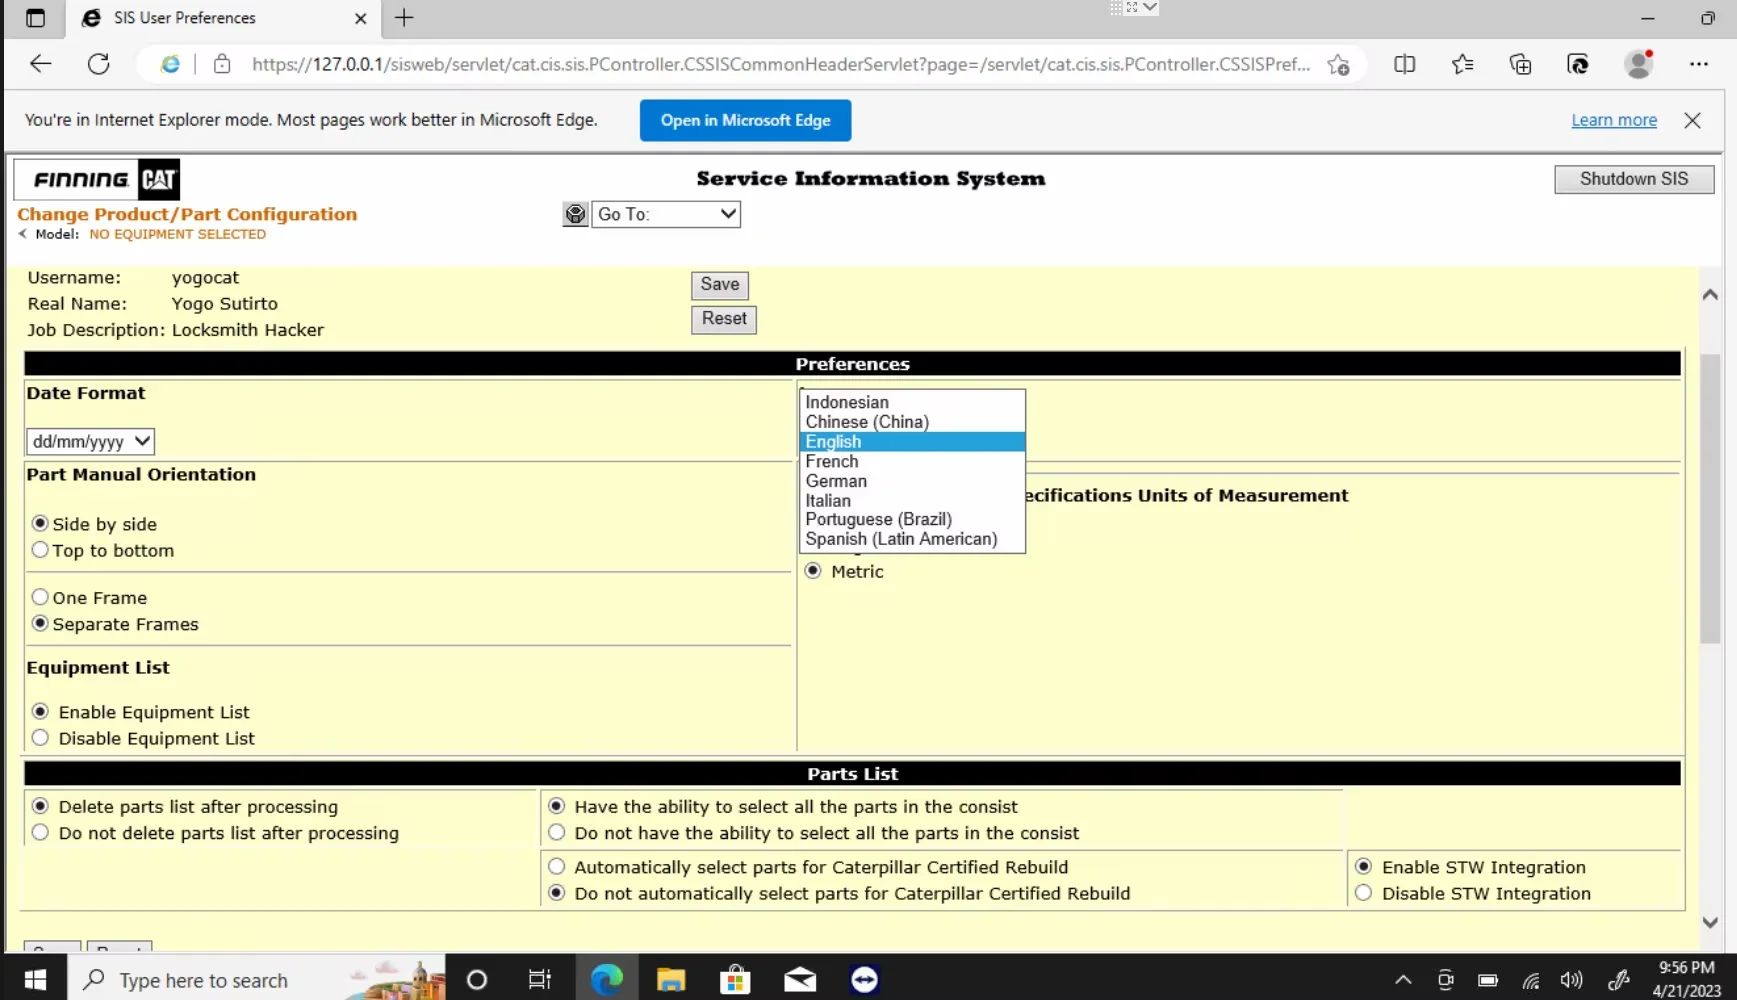The width and height of the screenshot is (1737, 1000).
Task: Open browser Favorites star list icon
Action: click(1462, 64)
